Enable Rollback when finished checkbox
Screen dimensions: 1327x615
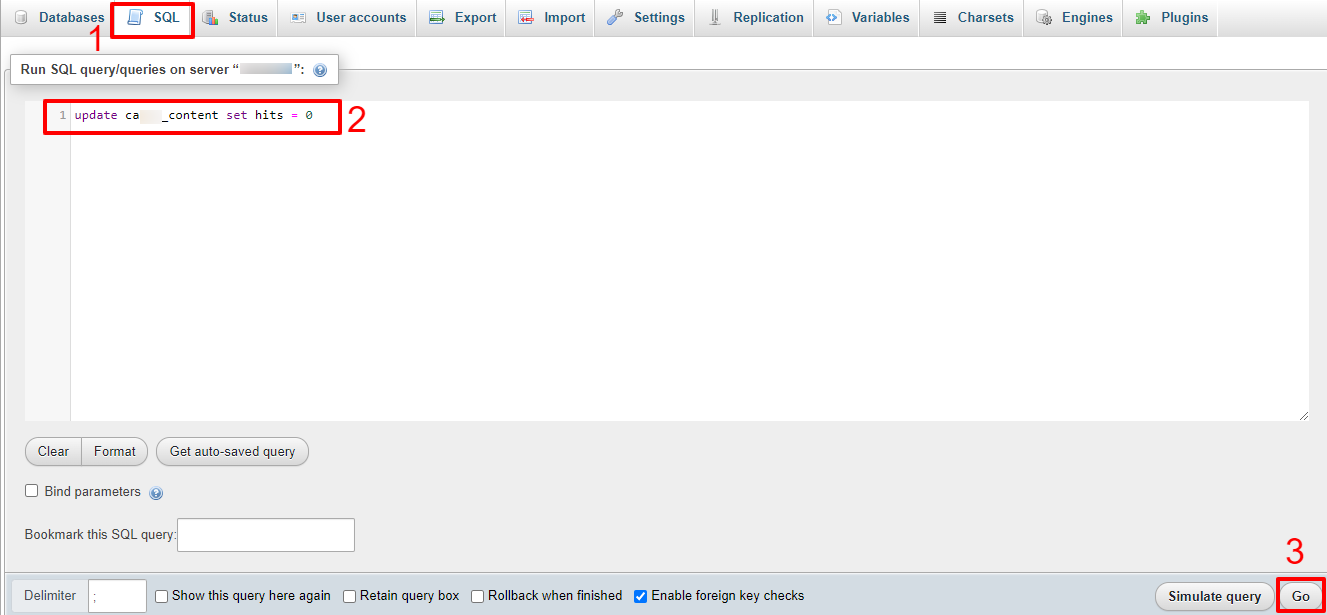click(x=478, y=596)
